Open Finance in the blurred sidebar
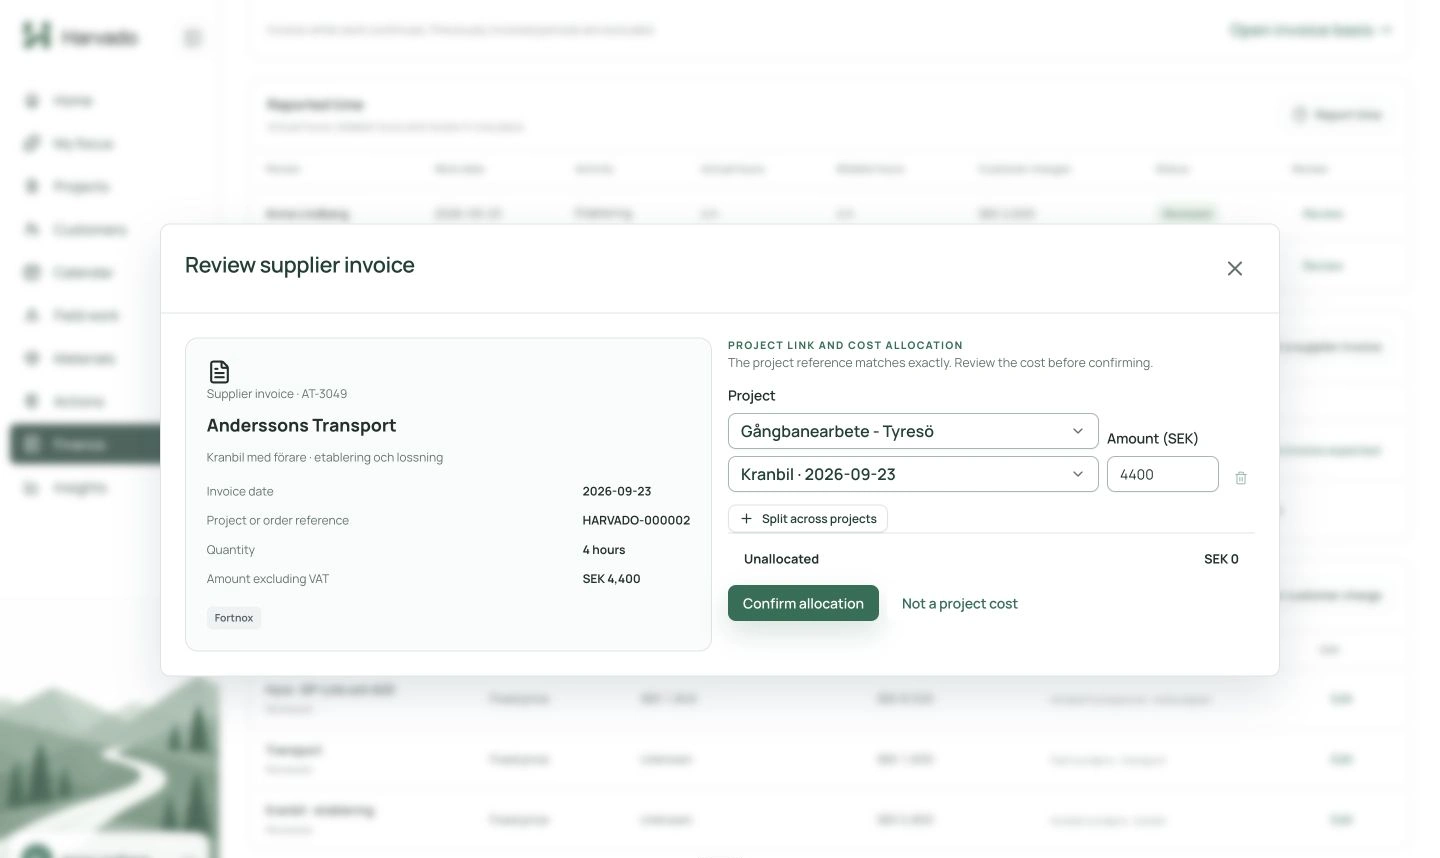The width and height of the screenshot is (1440, 858). pos(85,444)
